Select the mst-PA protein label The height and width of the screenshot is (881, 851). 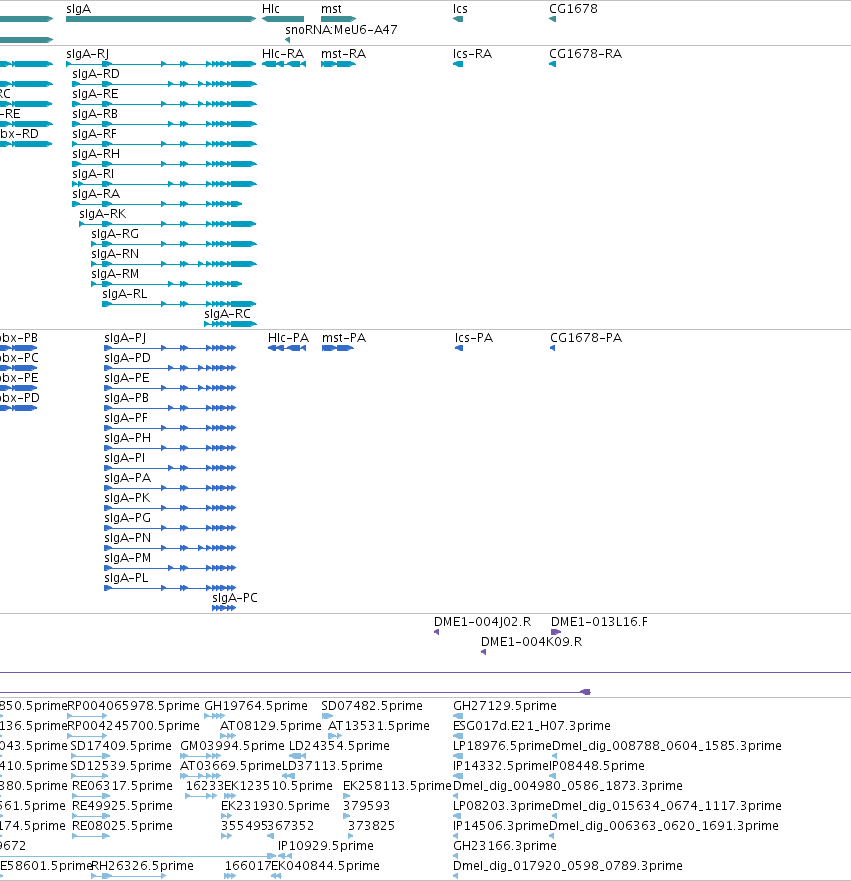(x=344, y=338)
